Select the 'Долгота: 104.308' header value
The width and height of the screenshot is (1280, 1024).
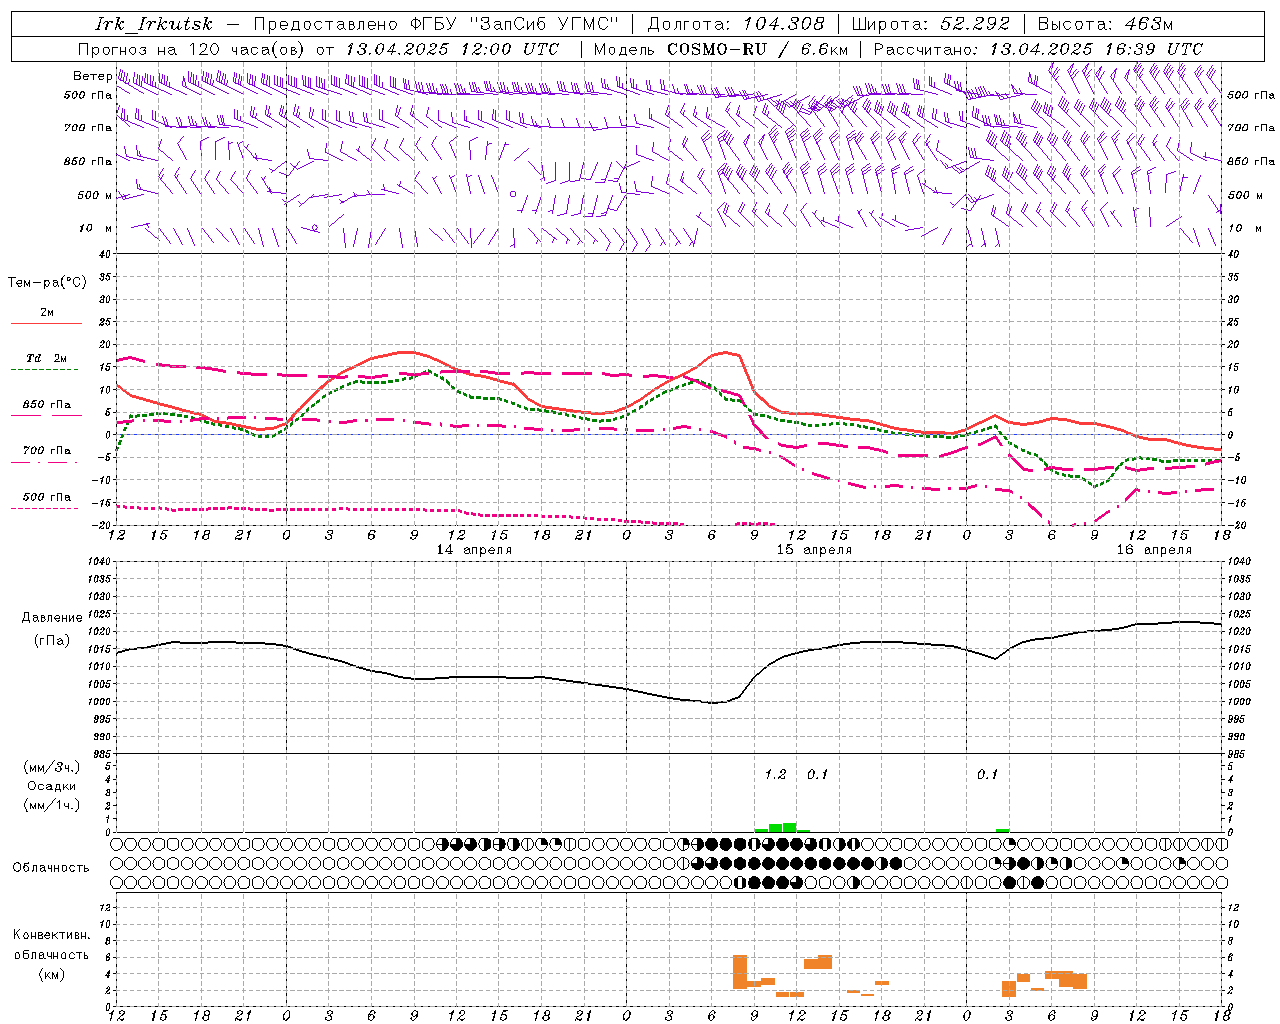pos(736,24)
